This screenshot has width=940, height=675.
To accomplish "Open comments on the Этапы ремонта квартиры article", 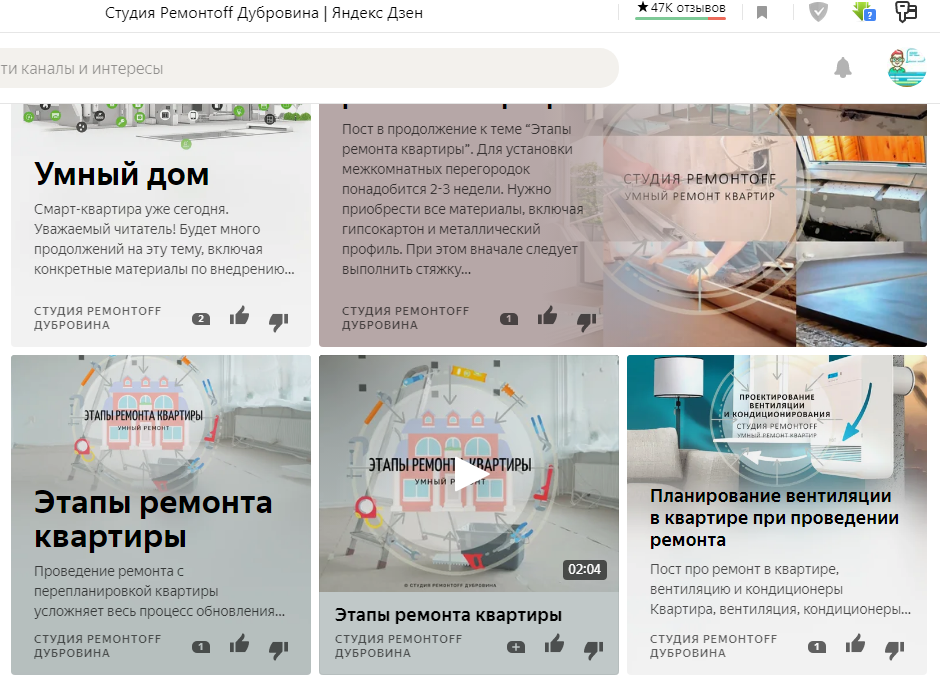I will pyautogui.click(x=201, y=647).
